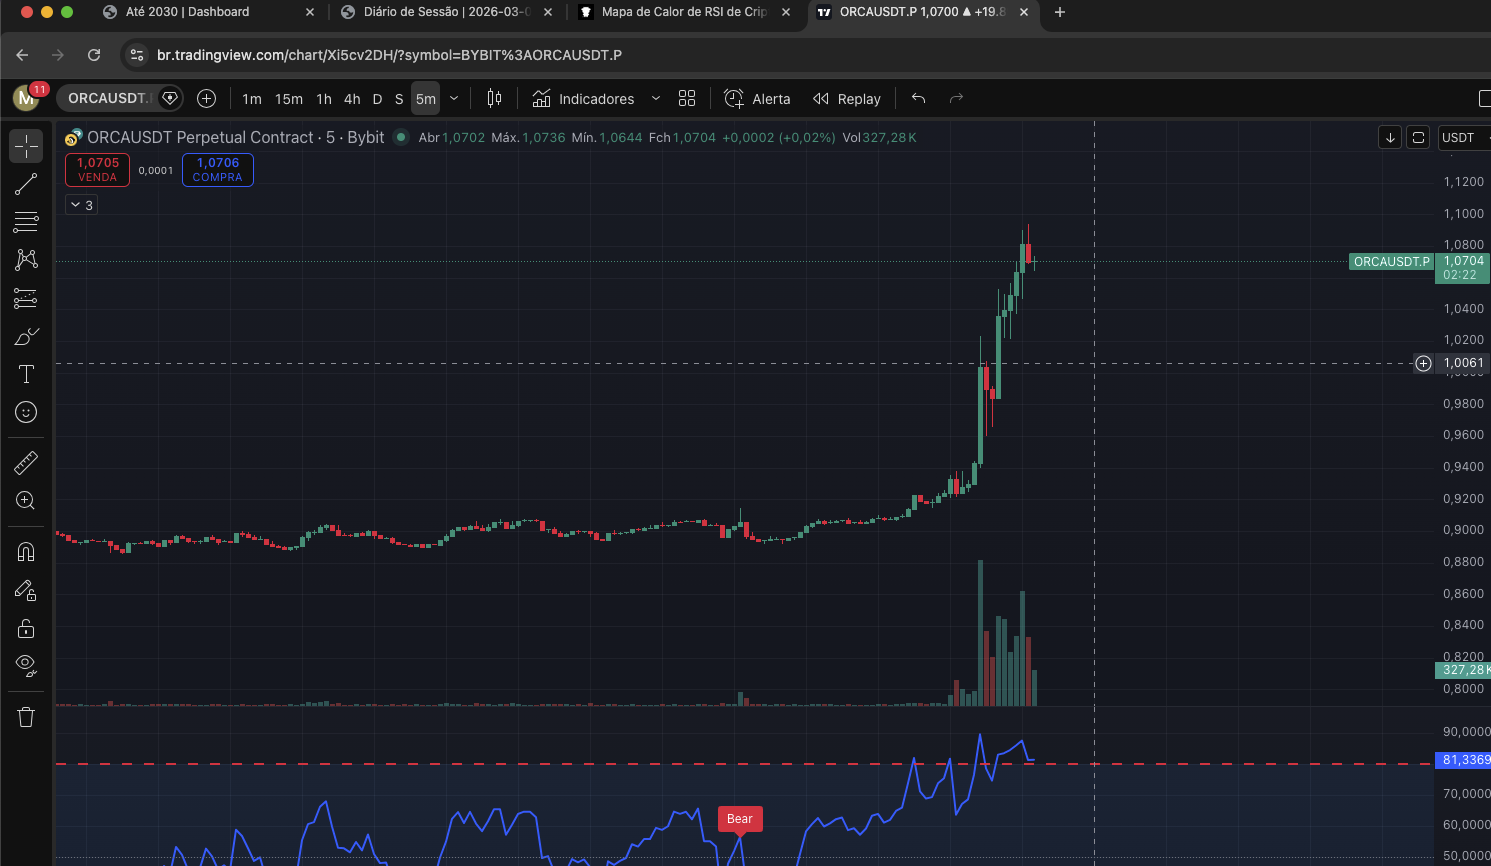Hide all drawings with eye icon
1491x866 pixels.
26,665
